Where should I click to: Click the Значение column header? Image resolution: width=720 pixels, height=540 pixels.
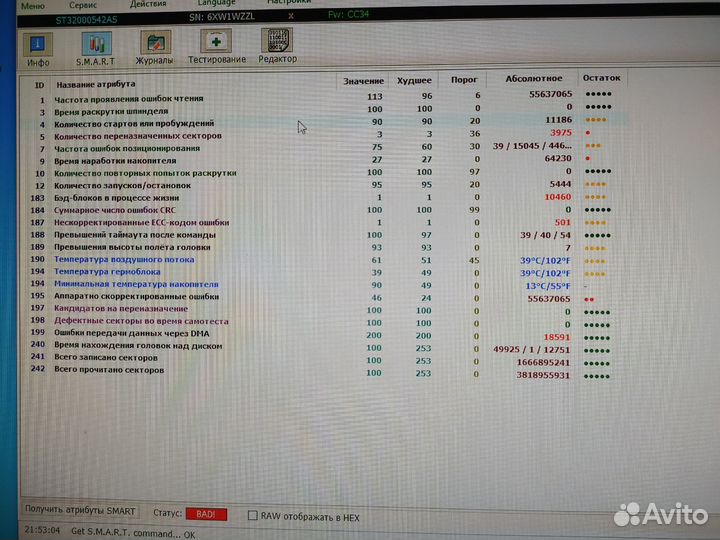363,81
